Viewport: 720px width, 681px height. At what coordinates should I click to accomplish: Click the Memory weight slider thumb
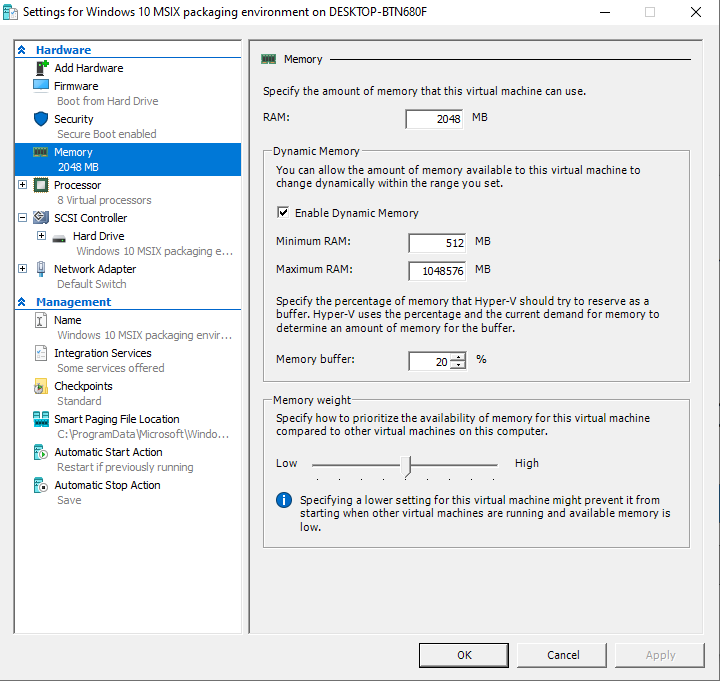pos(406,465)
